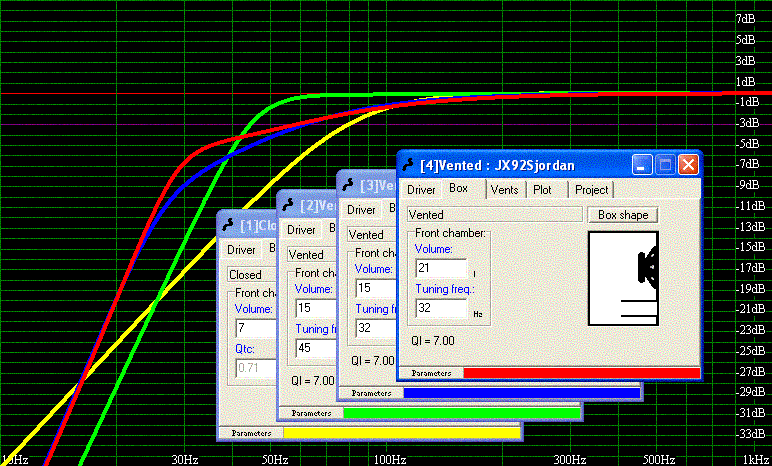The height and width of the screenshot is (466, 772).
Task: Click the 30Hz frequency axis label
Action: coord(185,460)
